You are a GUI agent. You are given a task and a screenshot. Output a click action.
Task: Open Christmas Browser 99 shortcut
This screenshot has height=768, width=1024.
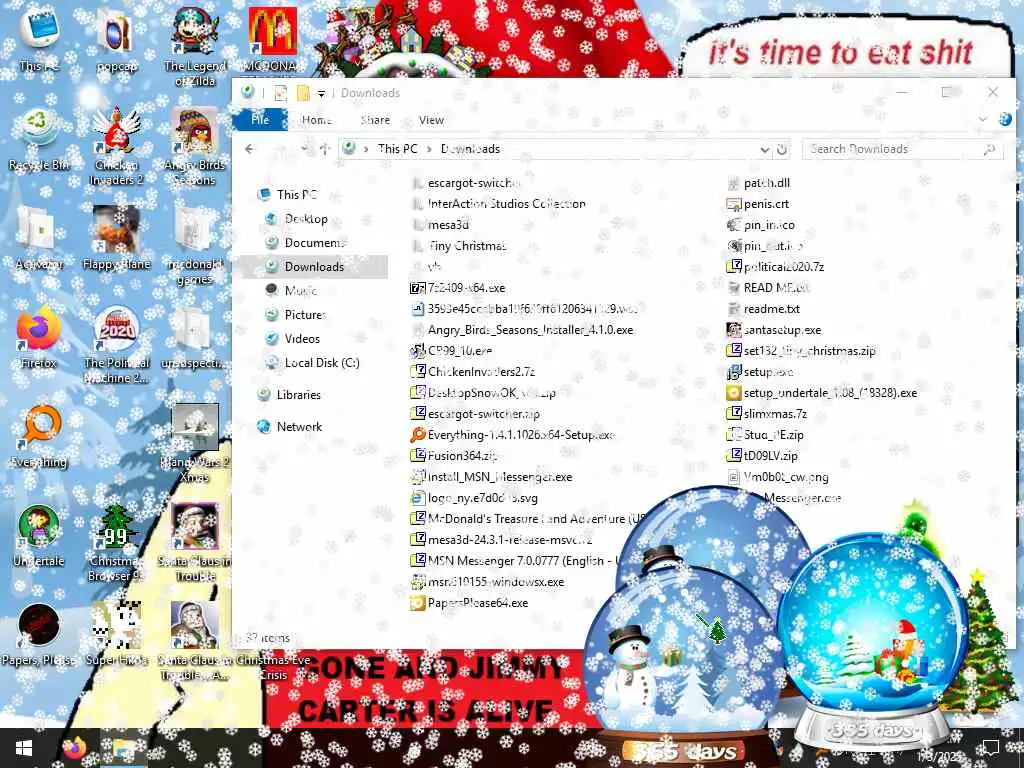pos(116,542)
